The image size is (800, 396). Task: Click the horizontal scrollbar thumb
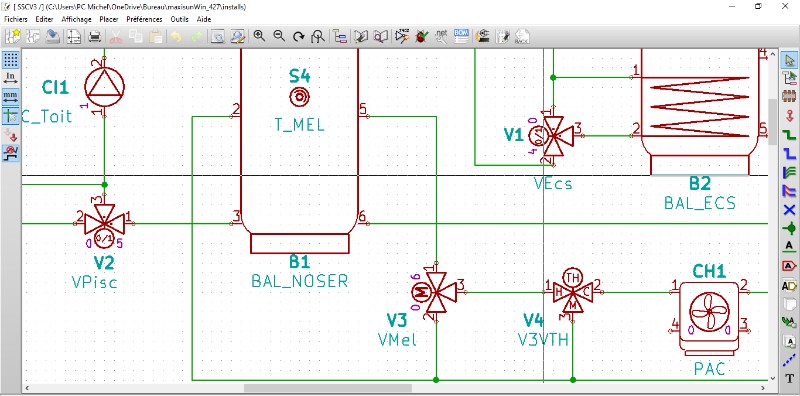(x=328, y=388)
